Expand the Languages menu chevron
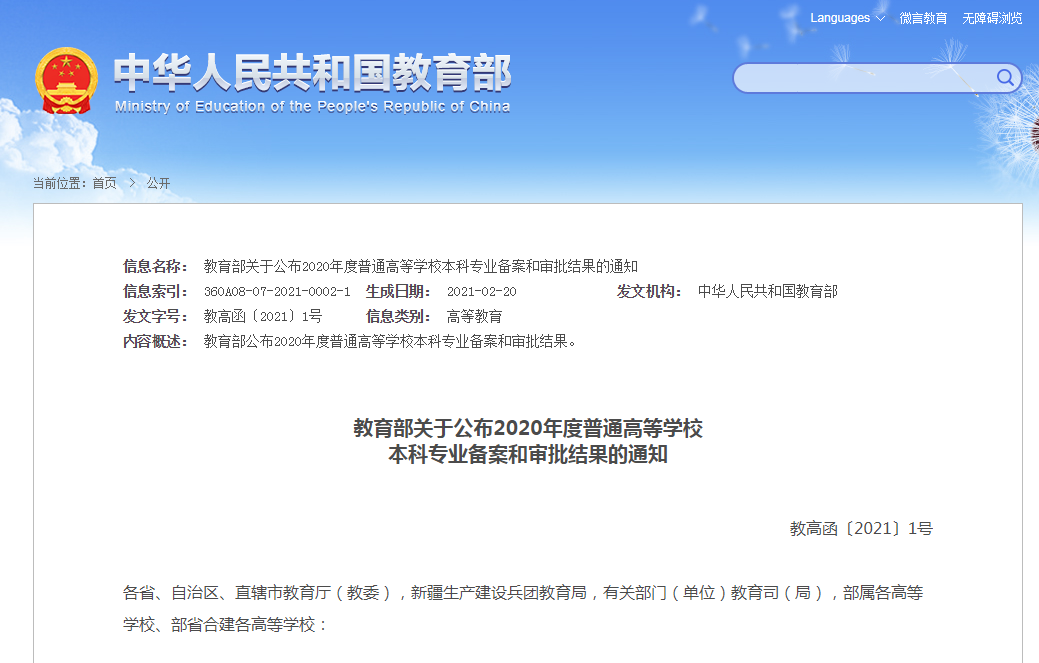The image size is (1039, 663). [879, 18]
